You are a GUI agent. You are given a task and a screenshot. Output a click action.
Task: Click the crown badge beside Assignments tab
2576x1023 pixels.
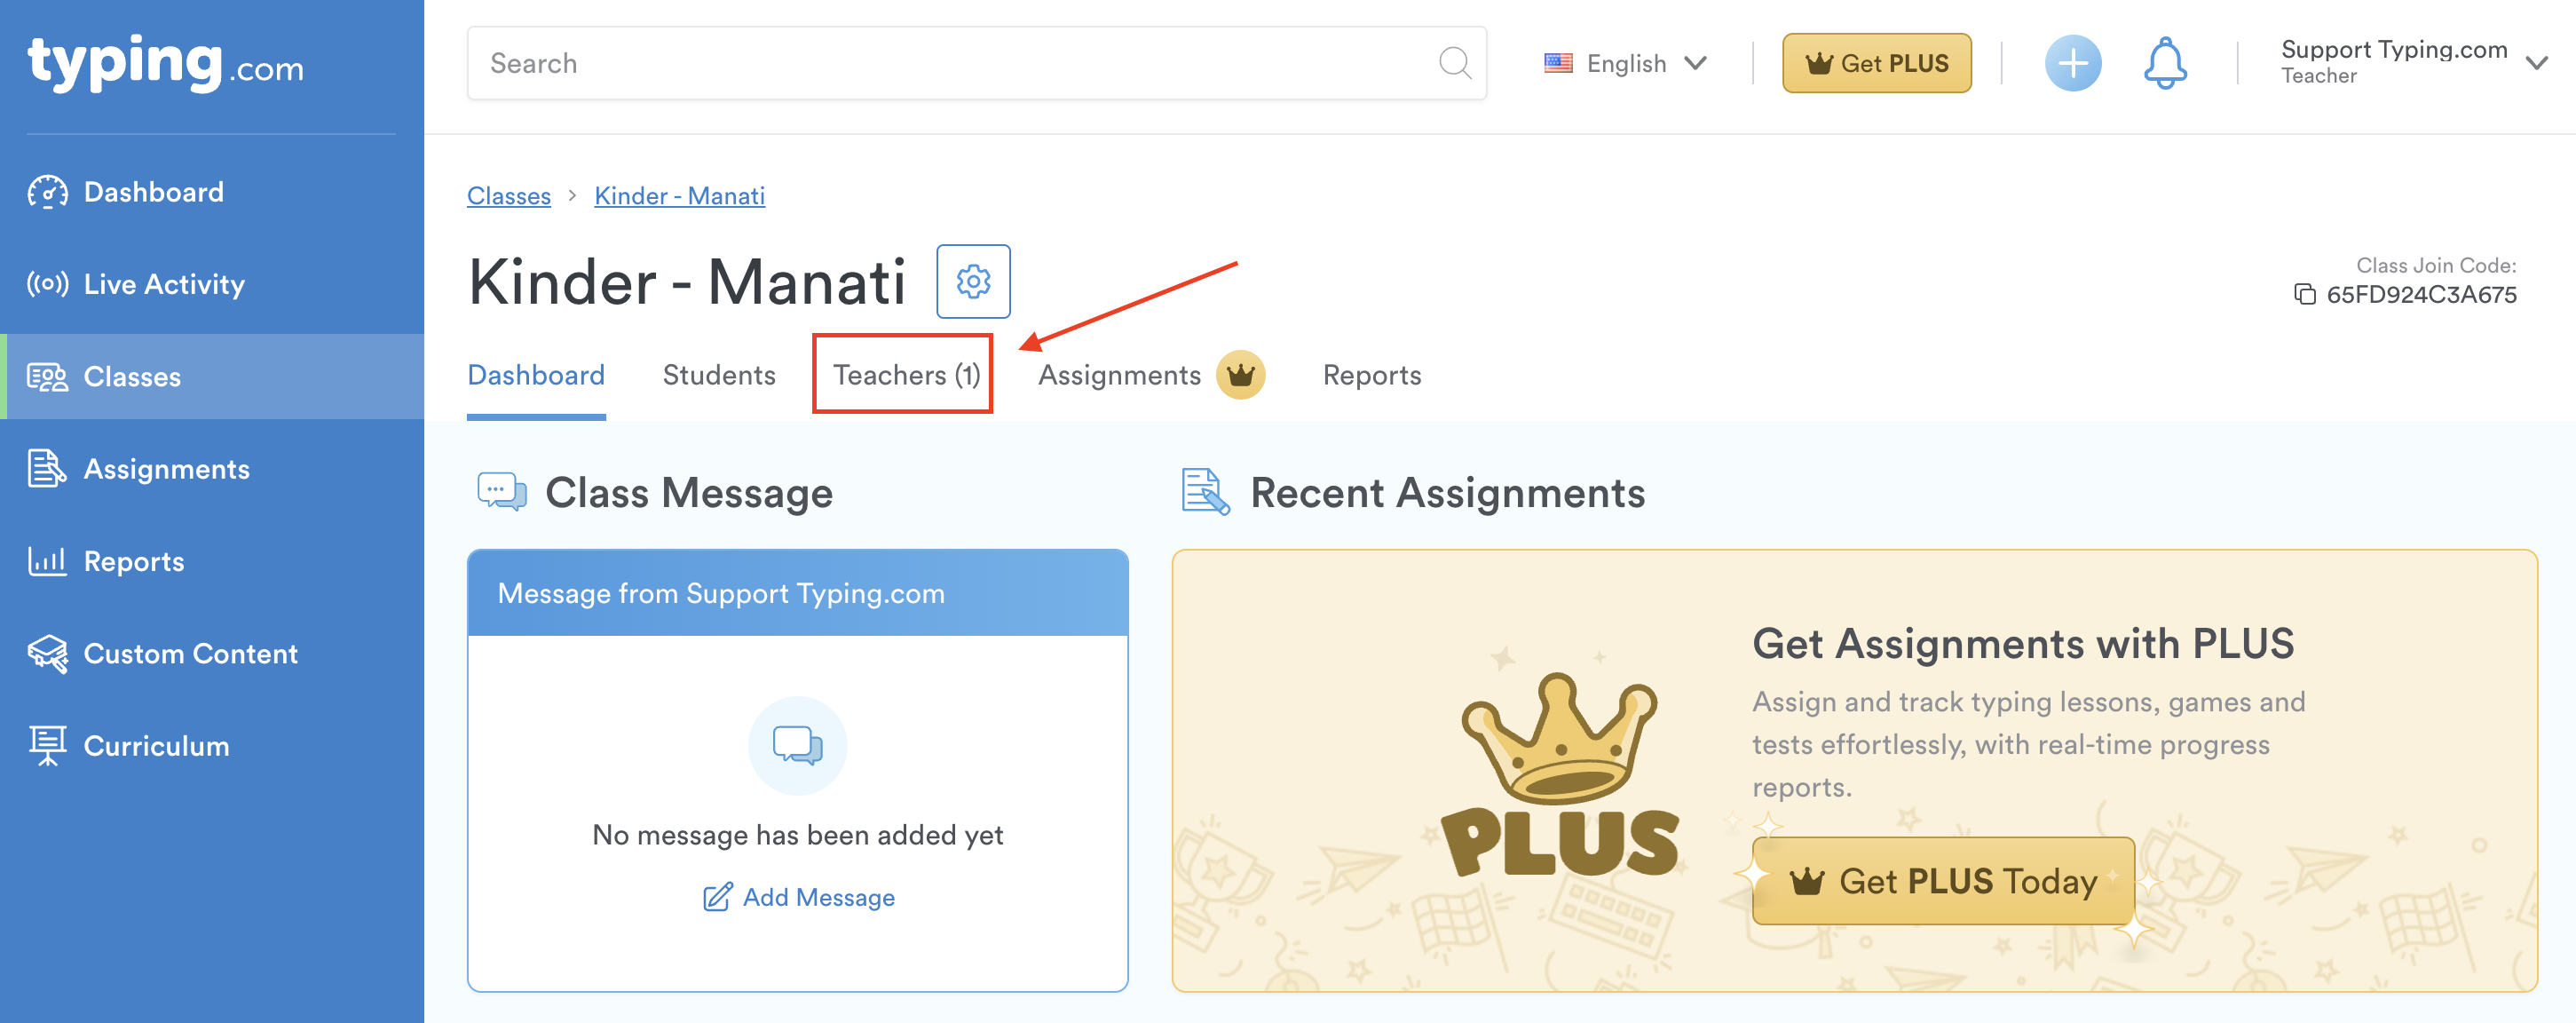tap(1240, 375)
